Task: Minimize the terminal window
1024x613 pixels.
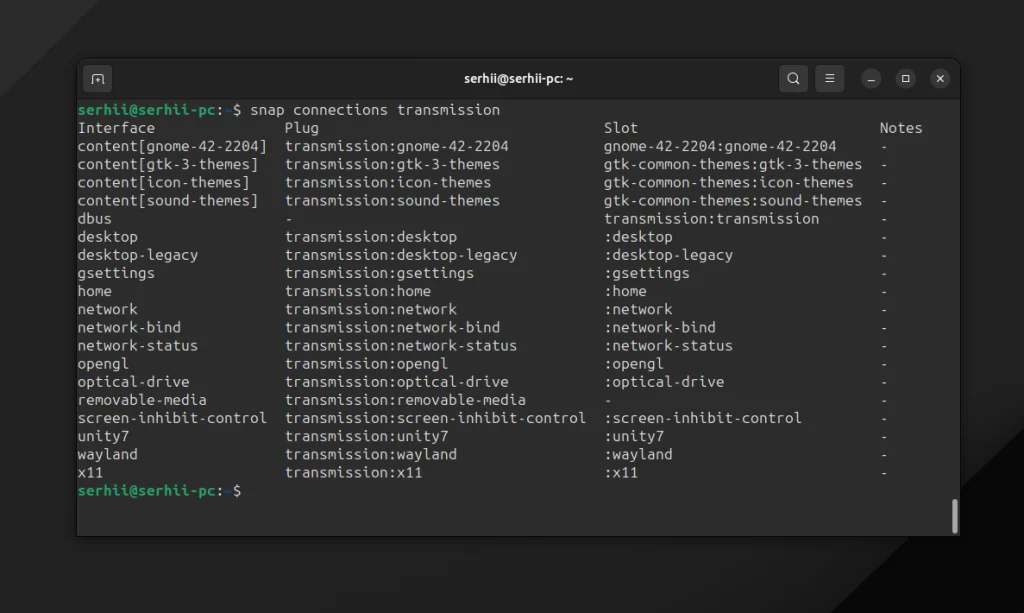Action: 871,78
